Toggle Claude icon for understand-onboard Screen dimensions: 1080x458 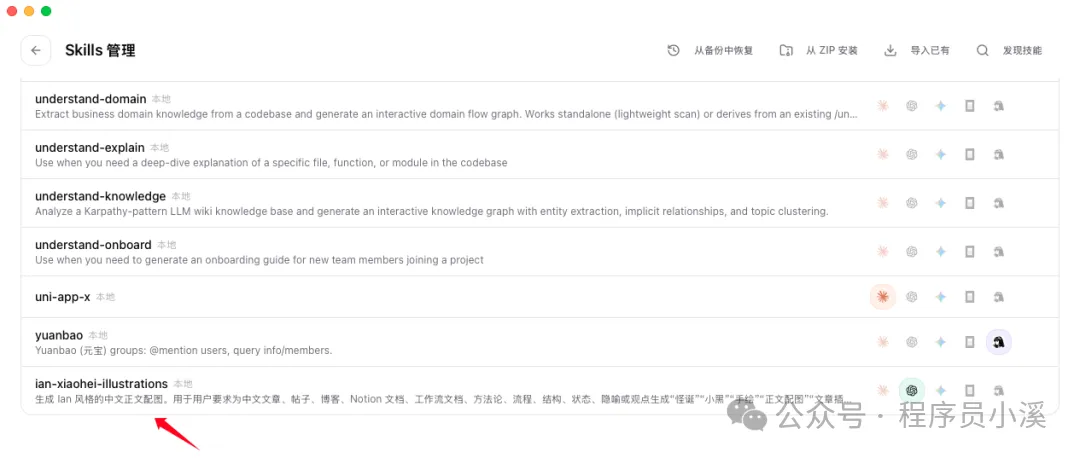click(x=882, y=252)
